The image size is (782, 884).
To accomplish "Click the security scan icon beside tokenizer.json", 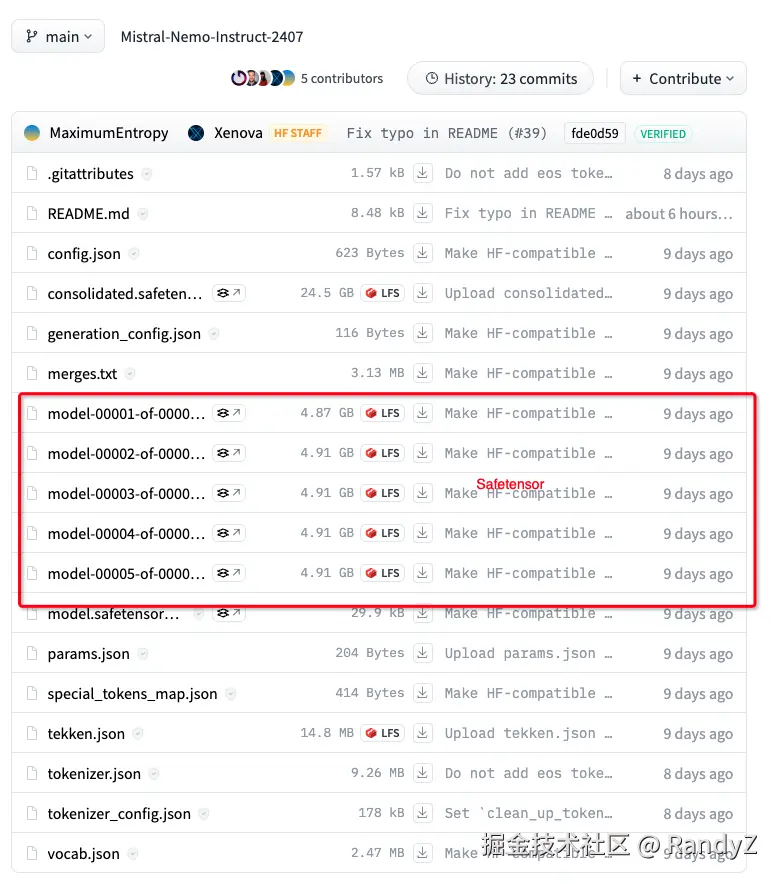I will tap(154, 774).
